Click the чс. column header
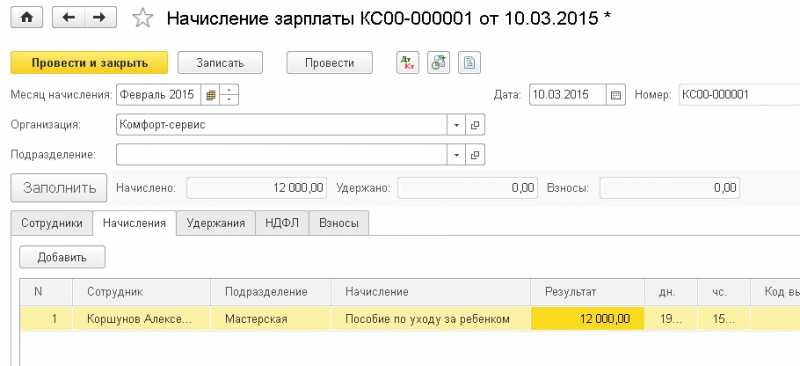 (723, 292)
